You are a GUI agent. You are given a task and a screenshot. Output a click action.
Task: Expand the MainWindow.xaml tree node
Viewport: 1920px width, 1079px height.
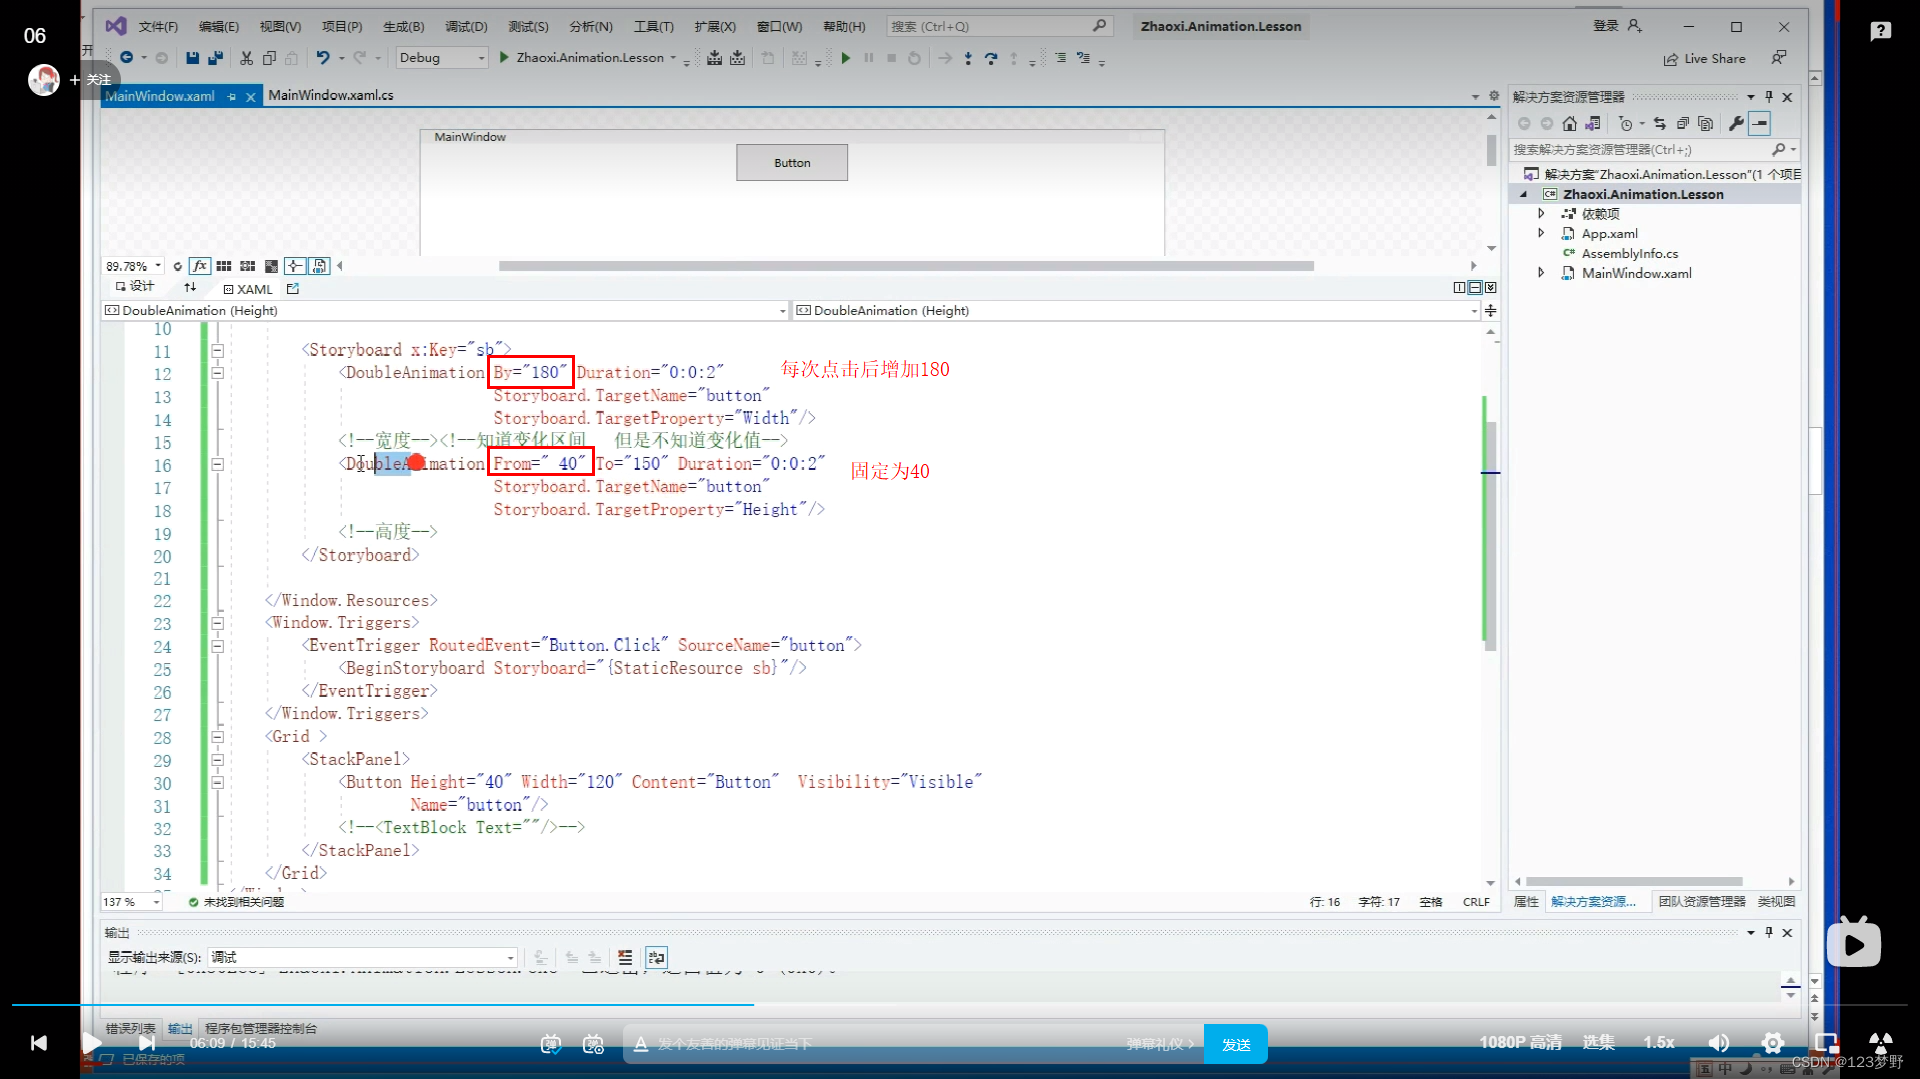(x=1541, y=272)
